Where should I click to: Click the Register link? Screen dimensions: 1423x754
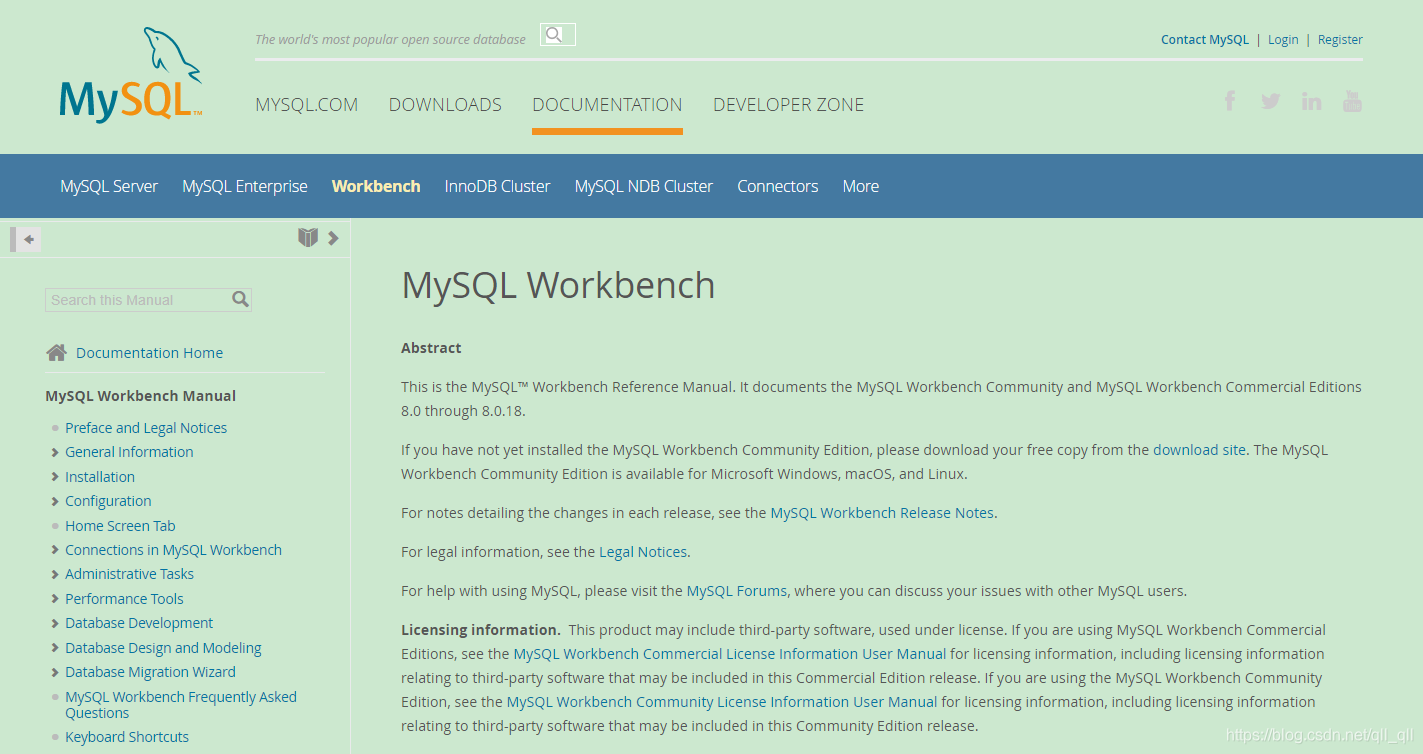pyautogui.click(x=1340, y=40)
